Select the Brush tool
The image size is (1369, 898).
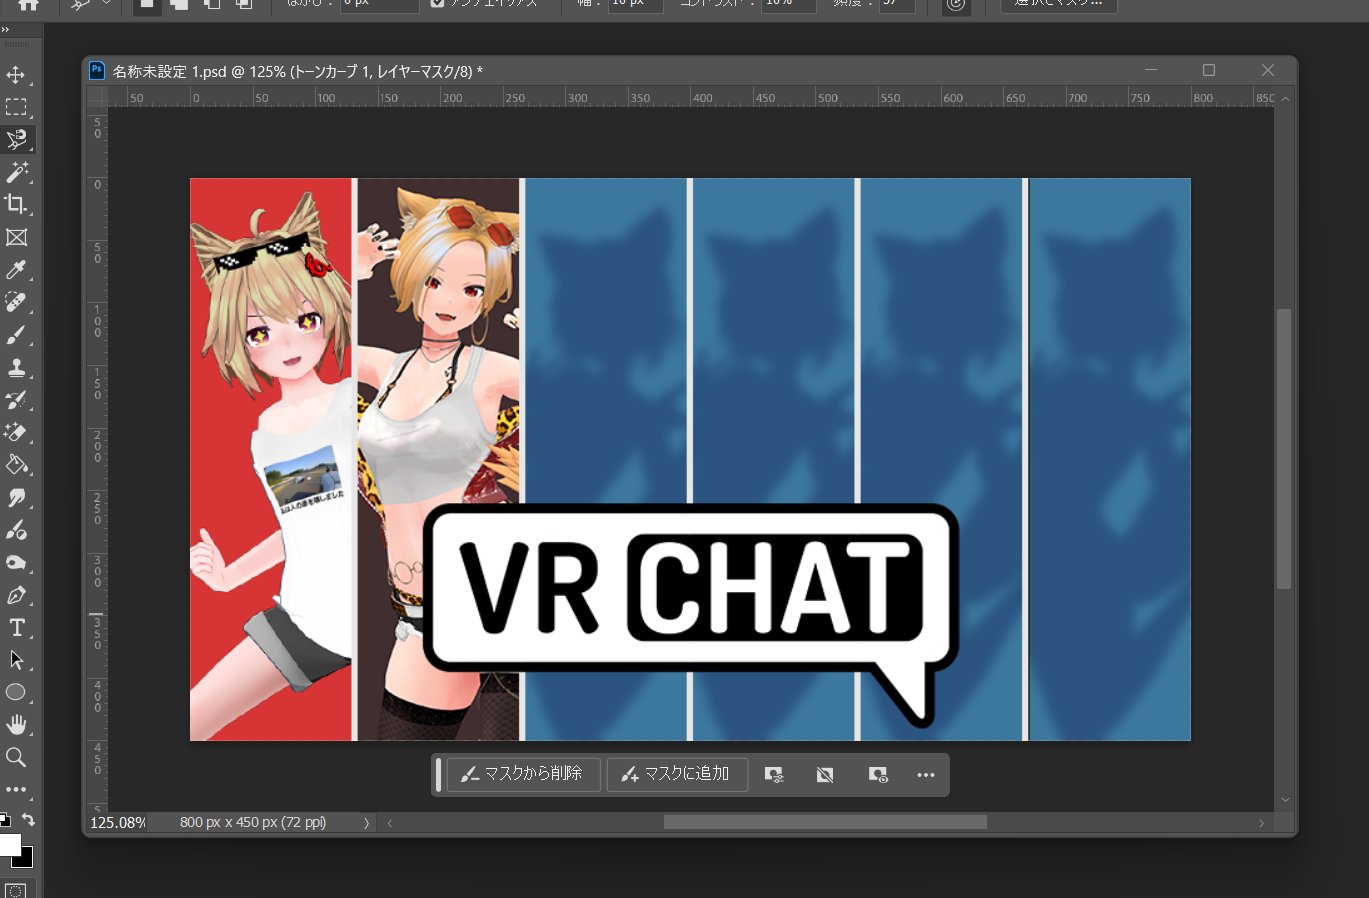[16, 335]
